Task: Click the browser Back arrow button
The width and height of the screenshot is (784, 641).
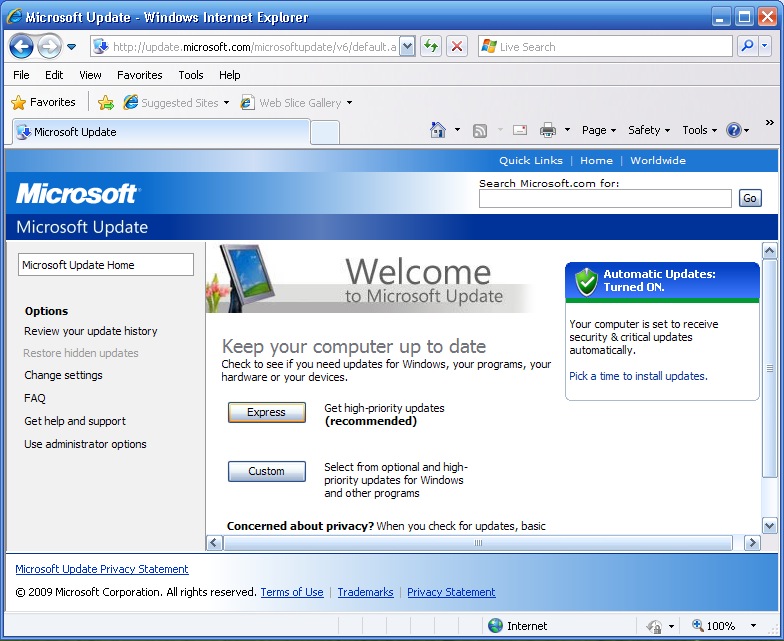Action: click(21, 47)
